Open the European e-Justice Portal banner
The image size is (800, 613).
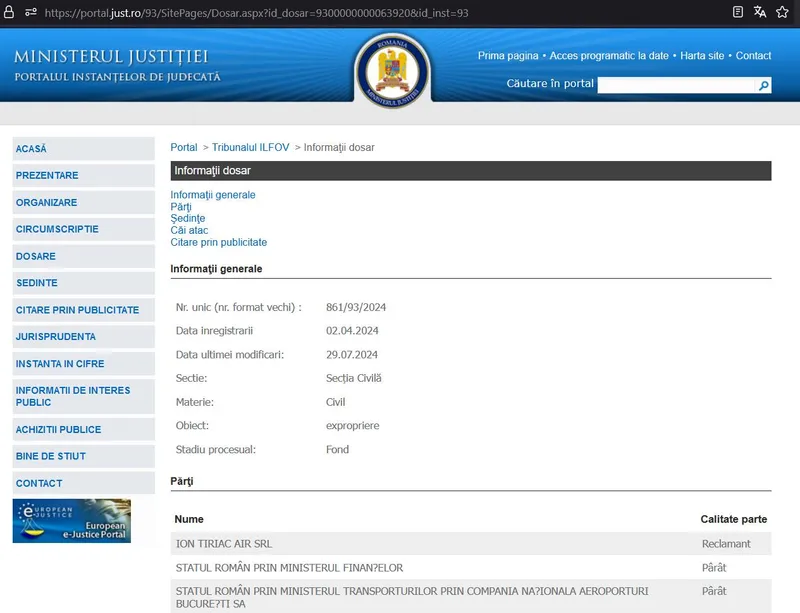click(71, 521)
